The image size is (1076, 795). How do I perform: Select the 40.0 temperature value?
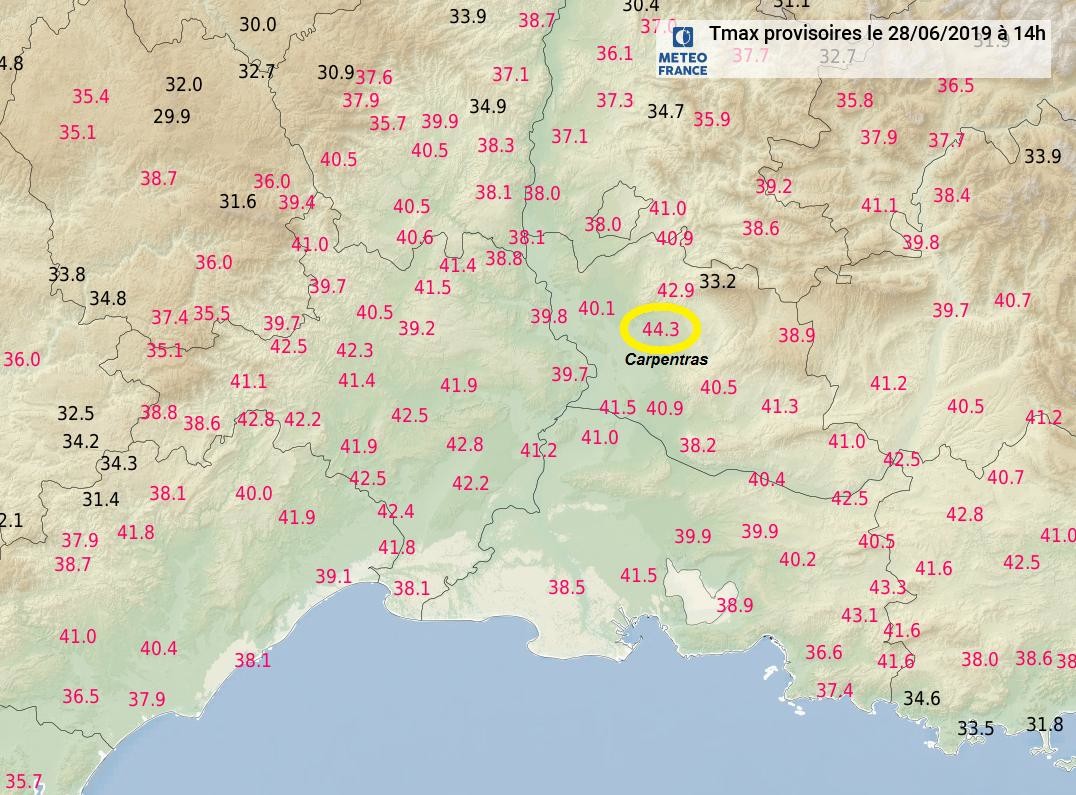pyautogui.click(x=254, y=493)
